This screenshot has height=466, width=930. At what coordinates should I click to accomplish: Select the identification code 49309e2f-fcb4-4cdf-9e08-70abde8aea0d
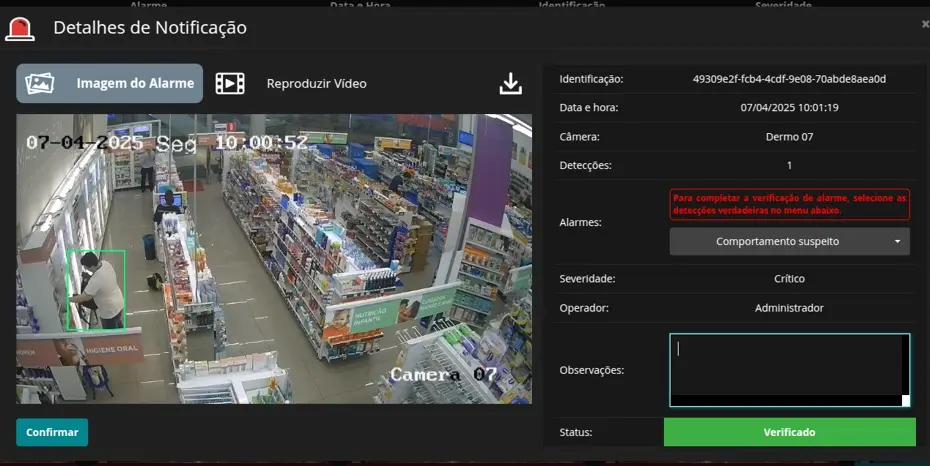point(789,79)
